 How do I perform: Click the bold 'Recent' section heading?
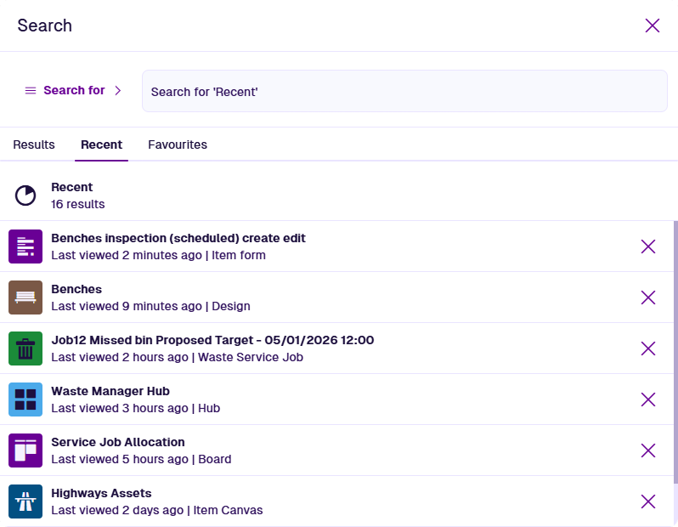pyautogui.click(x=72, y=187)
